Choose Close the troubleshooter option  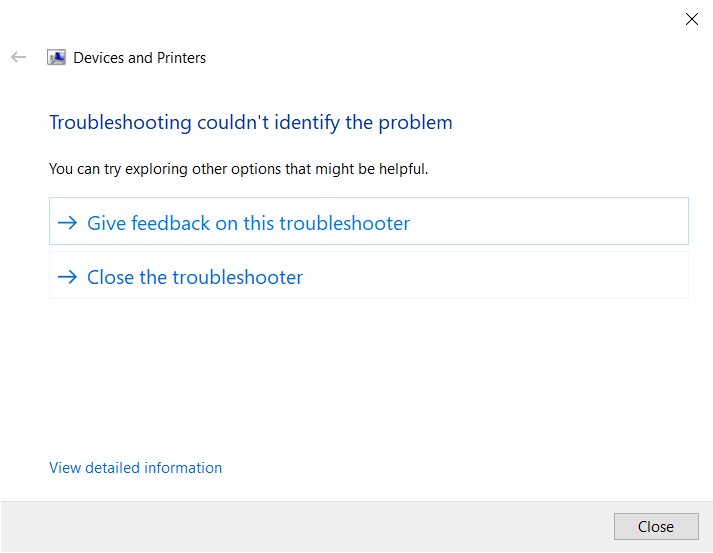tap(369, 275)
